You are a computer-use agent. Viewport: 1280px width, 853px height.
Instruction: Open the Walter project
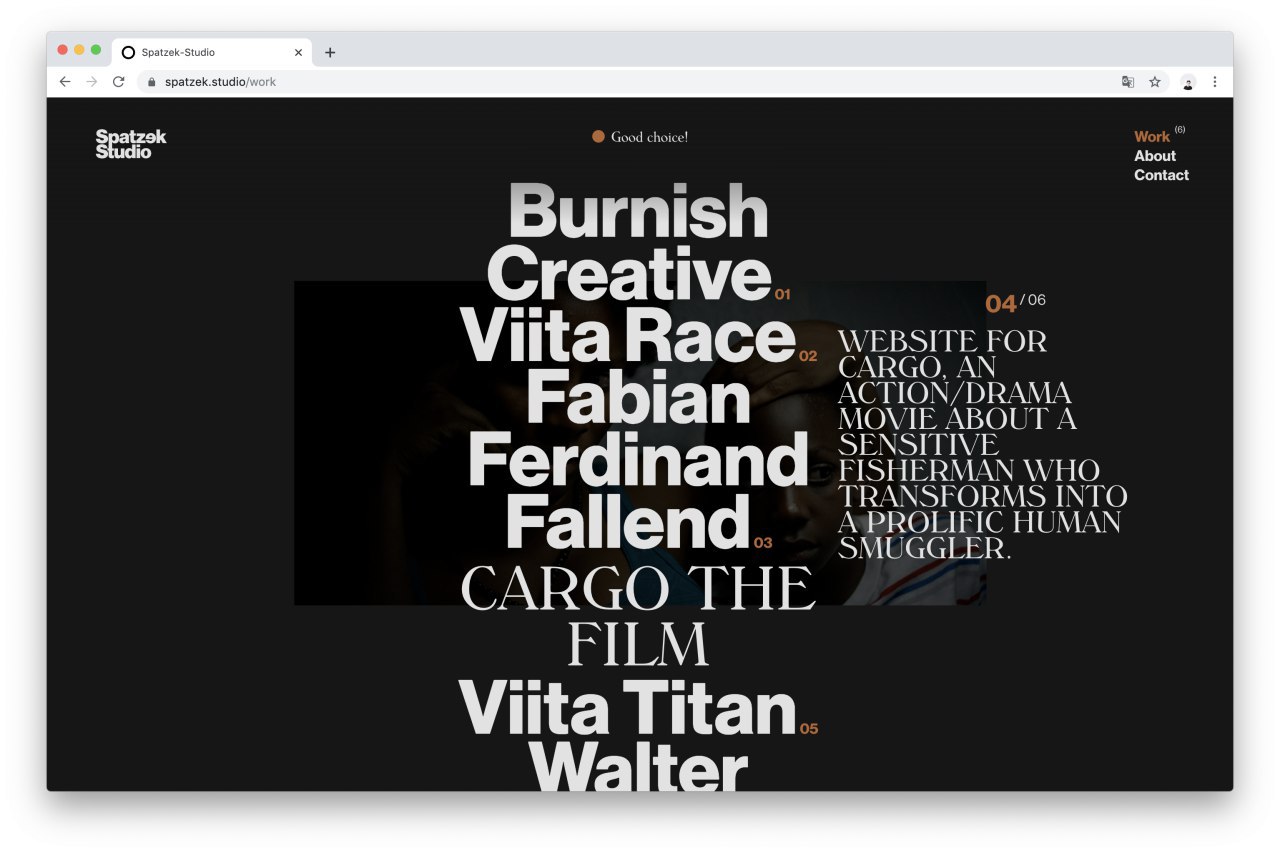coord(638,766)
